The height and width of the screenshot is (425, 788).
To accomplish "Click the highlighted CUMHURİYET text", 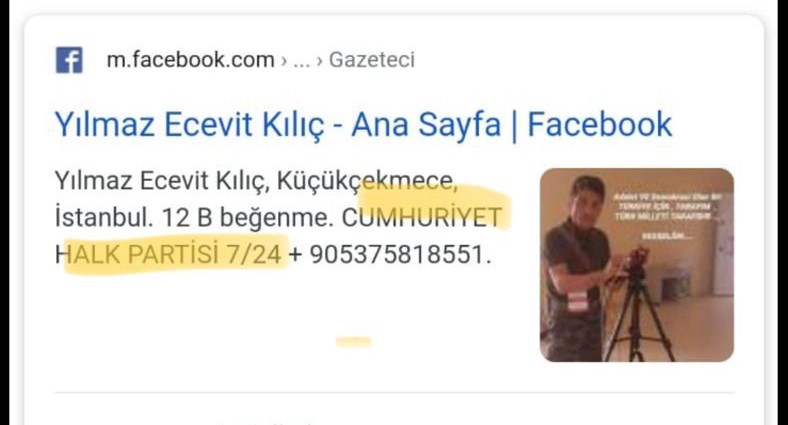I will [x=422, y=218].
